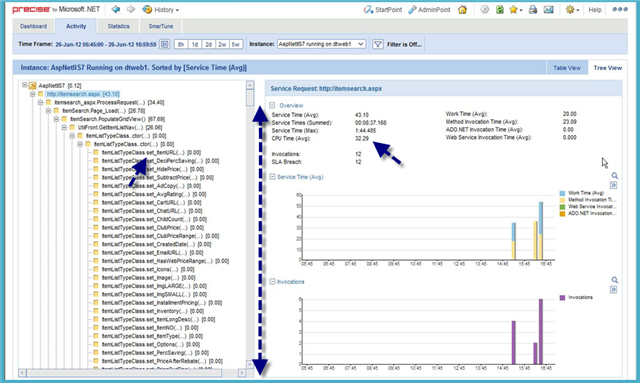Go to the home page icon
The width and height of the screenshot is (640, 383).
pos(462,9)
